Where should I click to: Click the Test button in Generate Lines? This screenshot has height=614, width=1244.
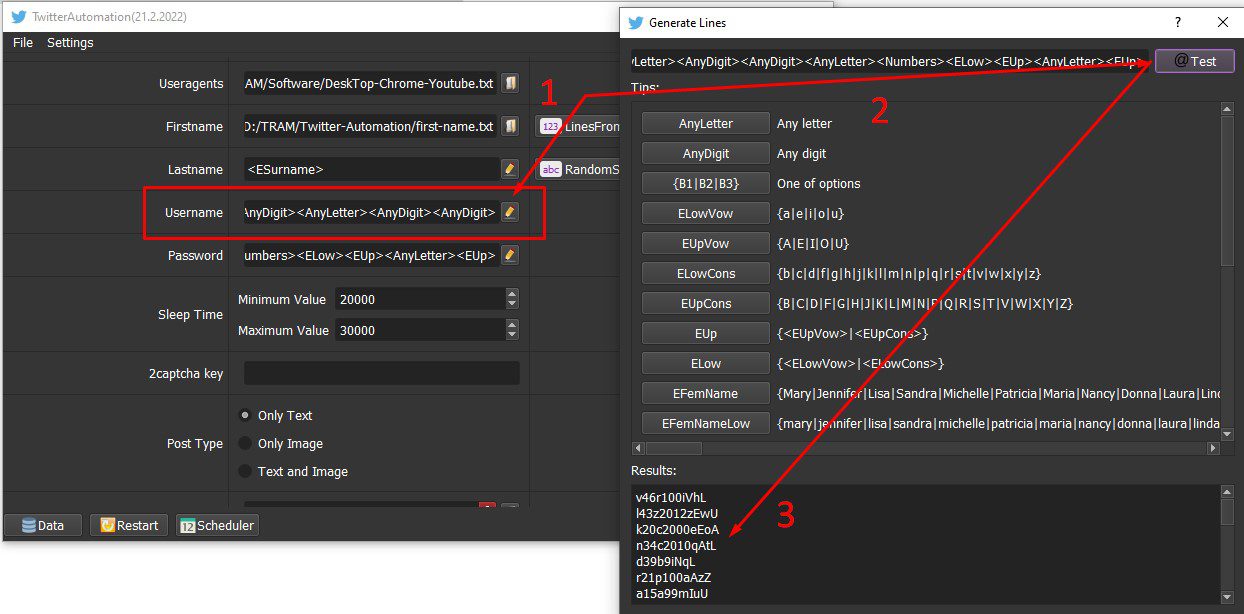click(x=1195, y=61)
